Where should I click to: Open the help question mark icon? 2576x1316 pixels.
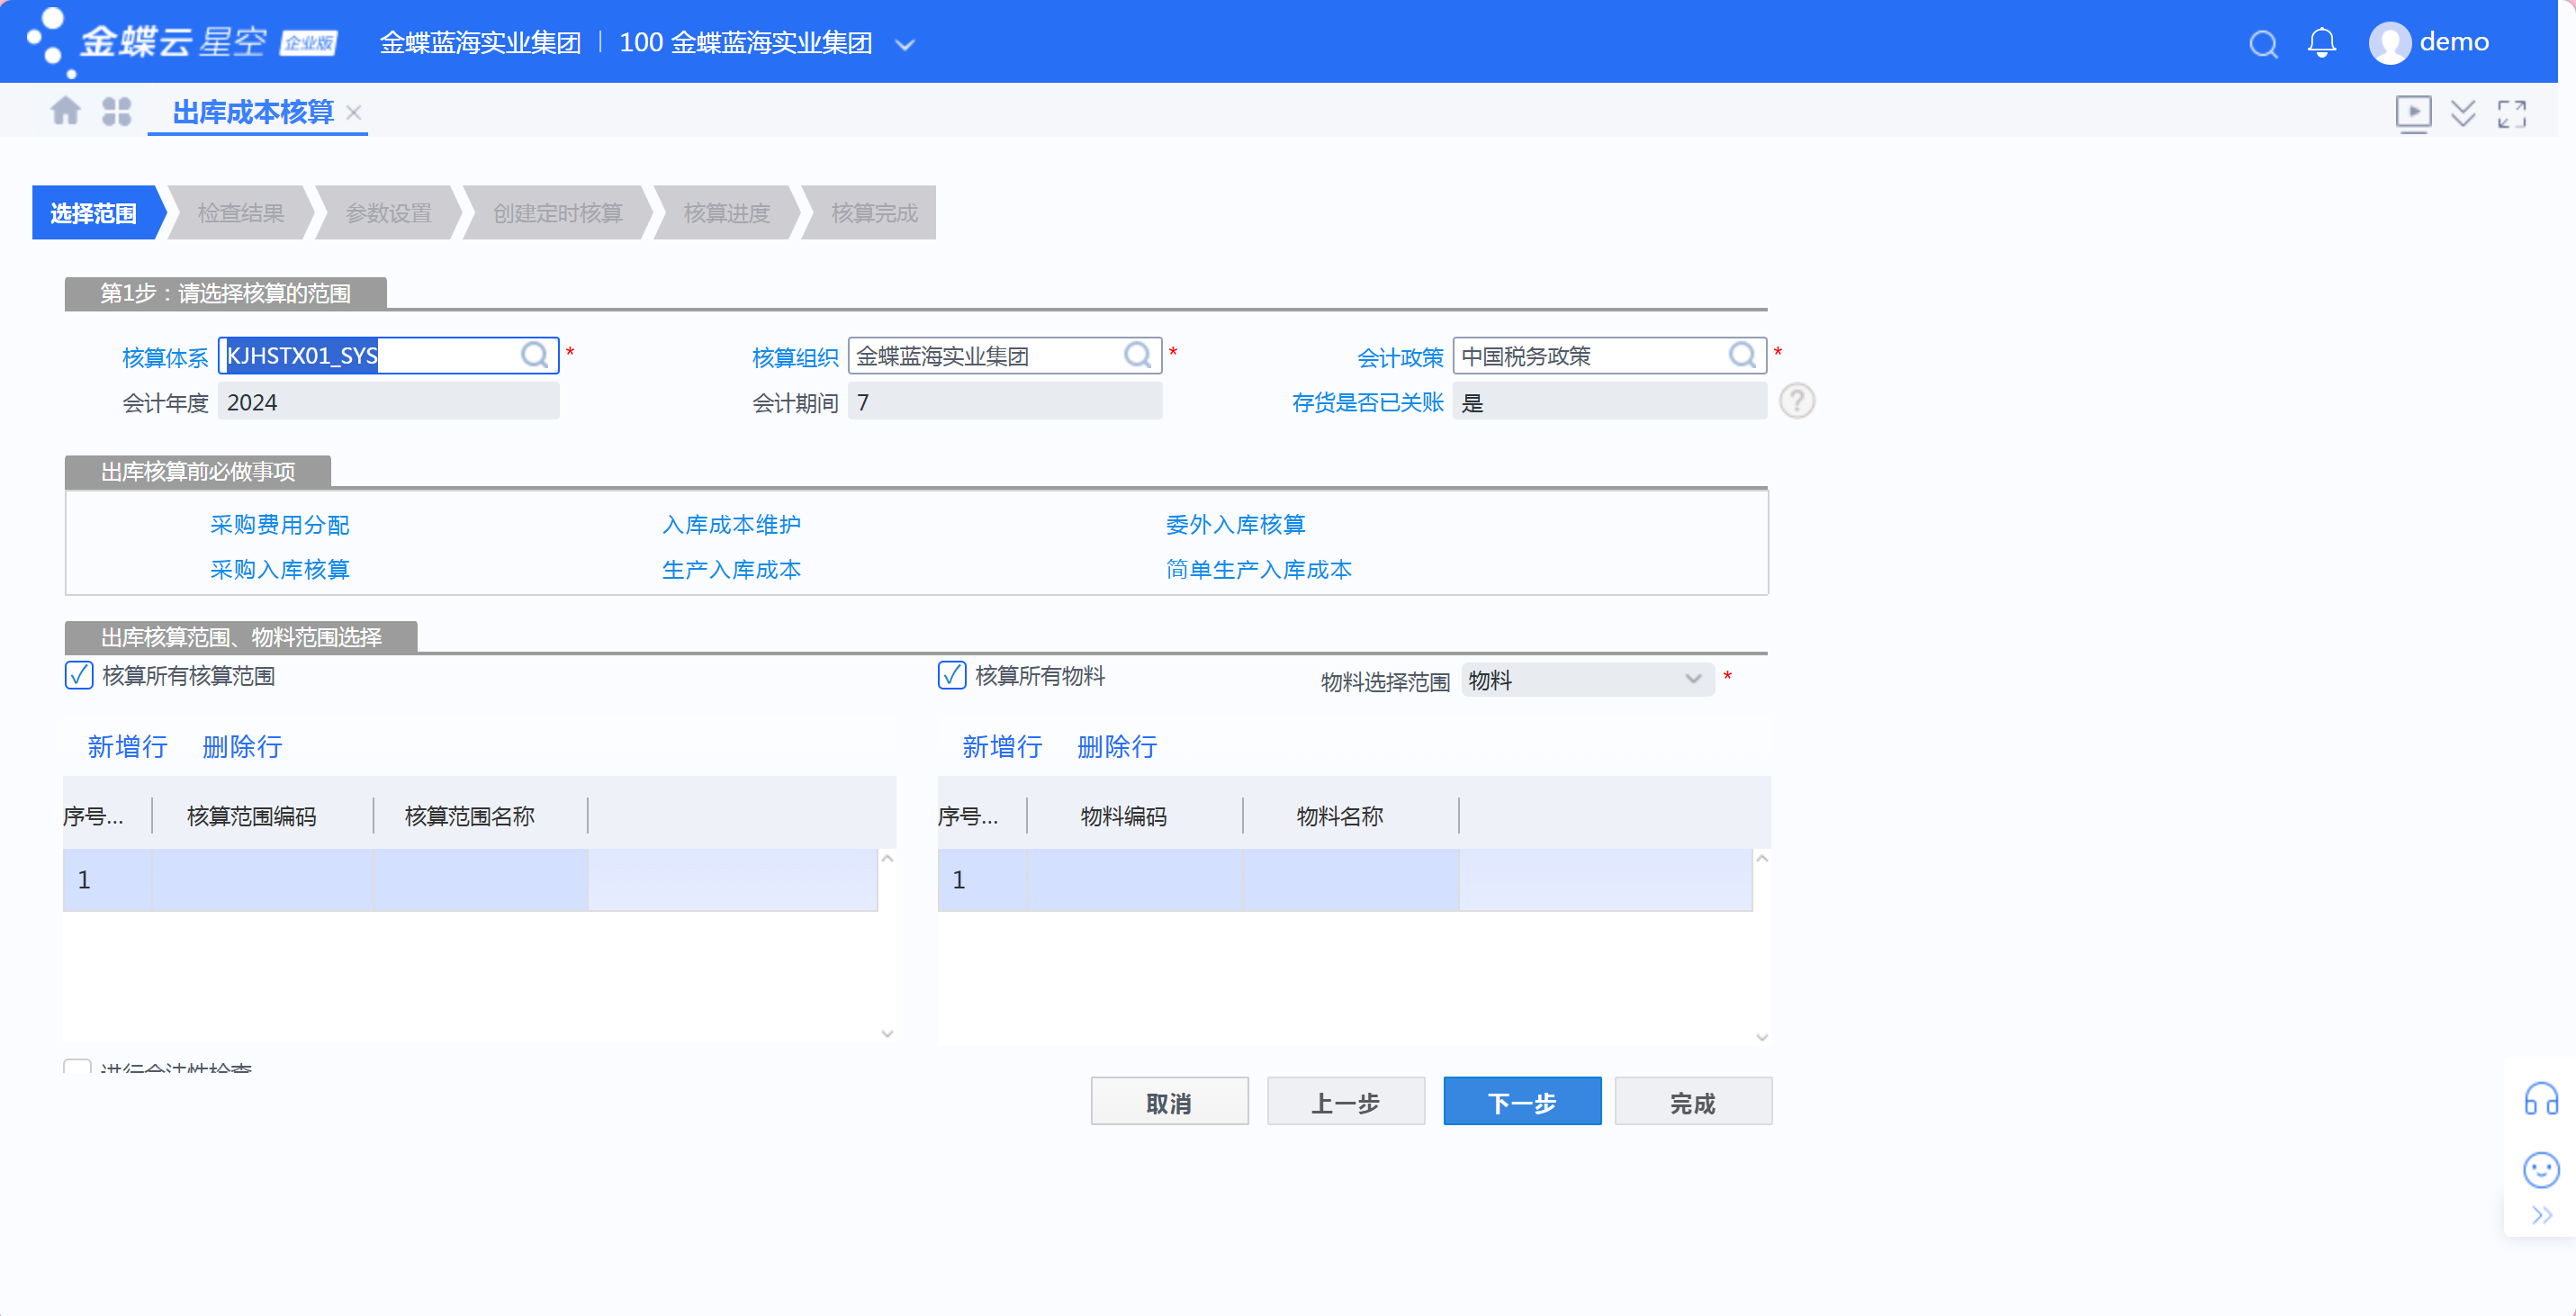coord(1797,401)
